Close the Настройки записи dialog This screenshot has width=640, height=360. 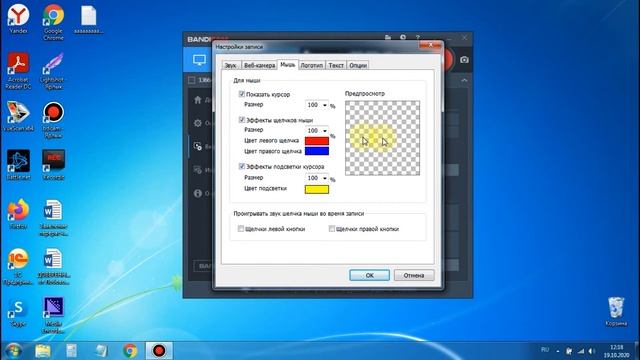click(x=431, y=45)
